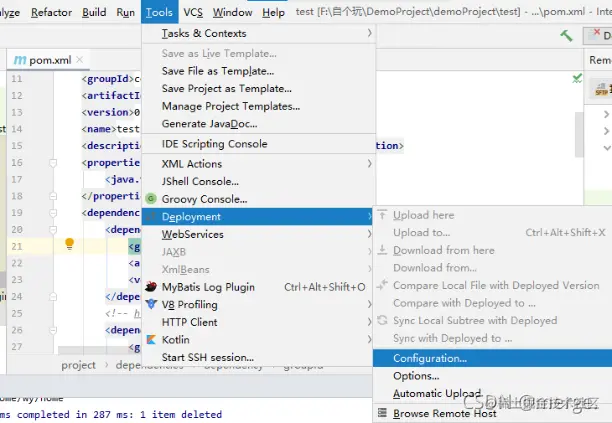Close the pom.xml editor tab
This screenshot has height=423, width=612.
pos(80,60)
